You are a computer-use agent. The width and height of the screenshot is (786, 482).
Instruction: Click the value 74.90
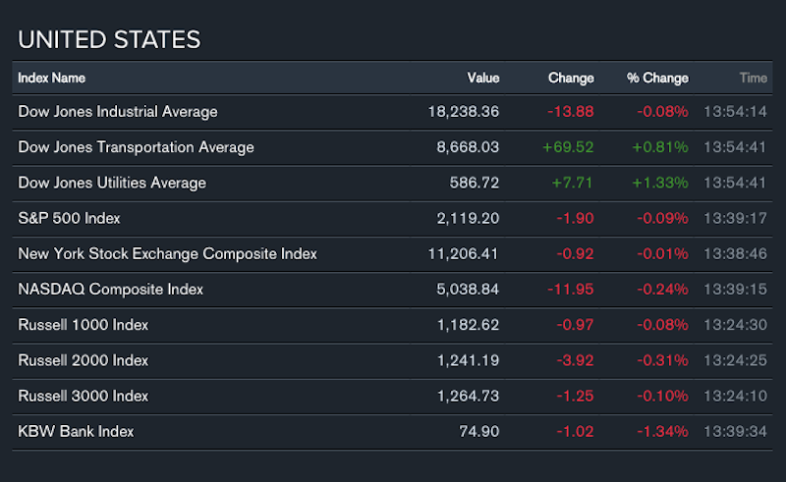479,432
